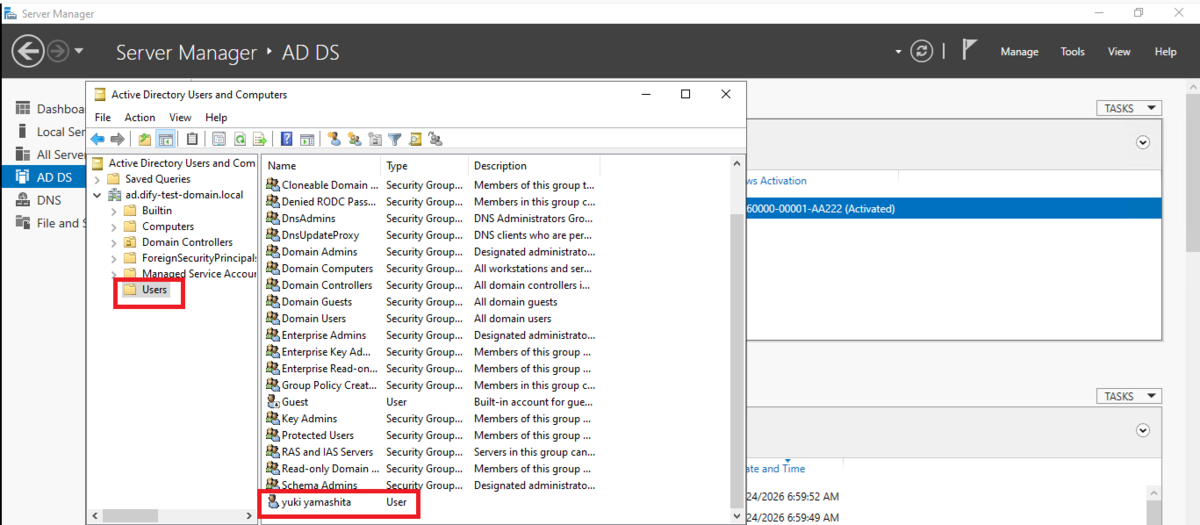Create a new group with toolbar icon
This screenshot has width=1200, height=525.
[x=354, y=139]
